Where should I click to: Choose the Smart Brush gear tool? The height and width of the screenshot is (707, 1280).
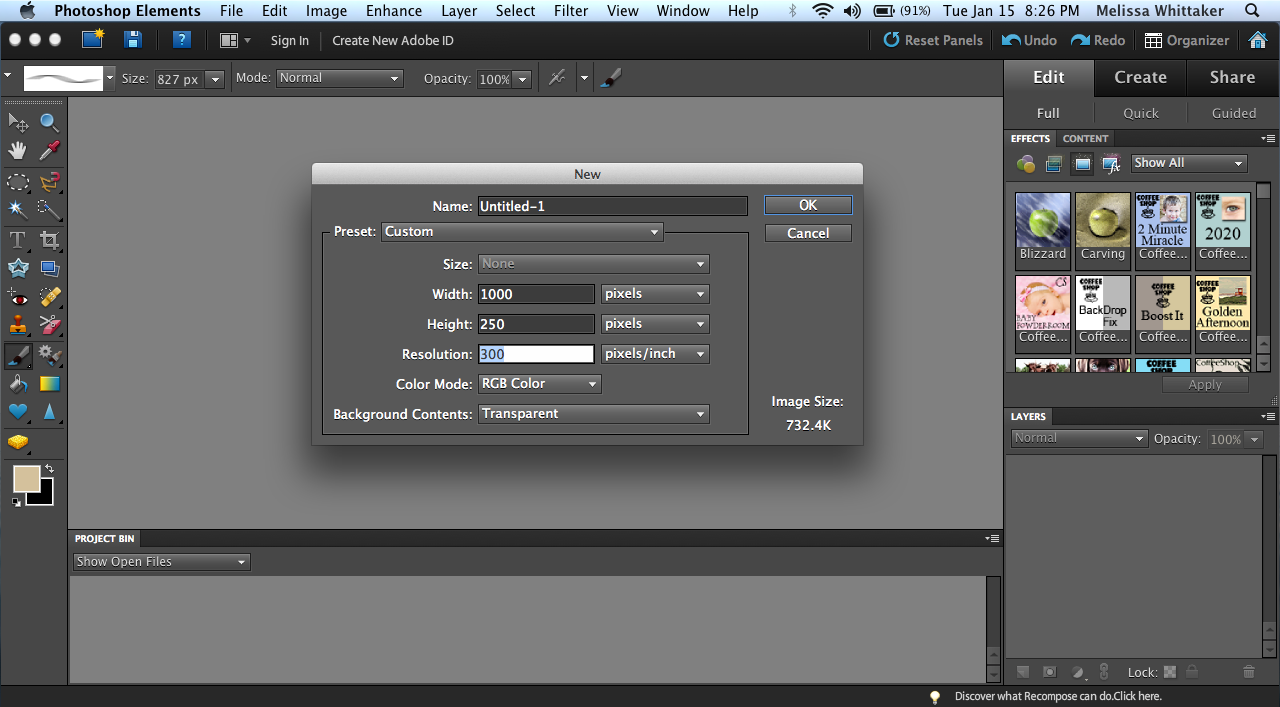(x=49, y=355)
